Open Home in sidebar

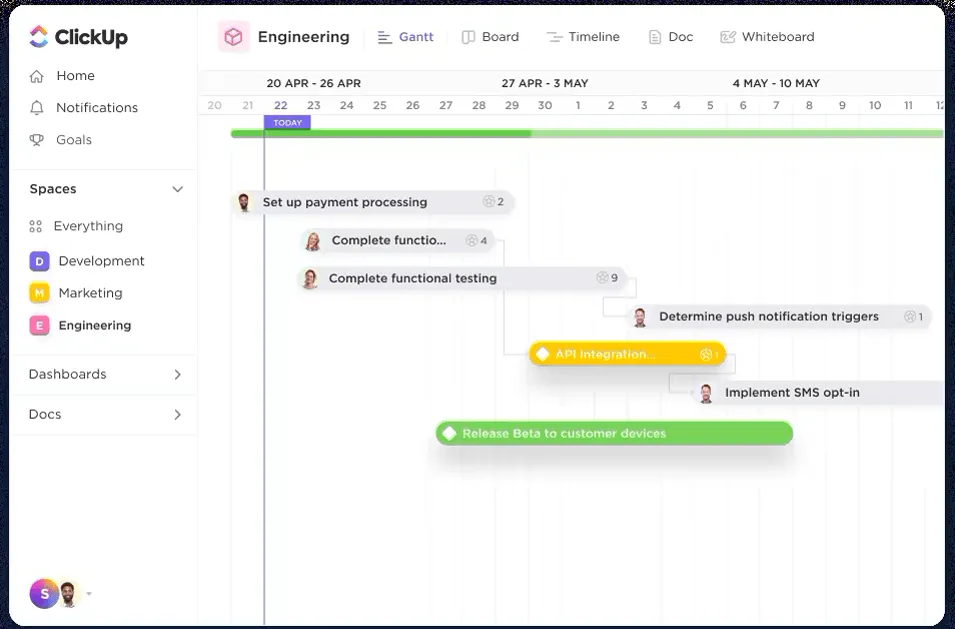[x=76, y=76]
